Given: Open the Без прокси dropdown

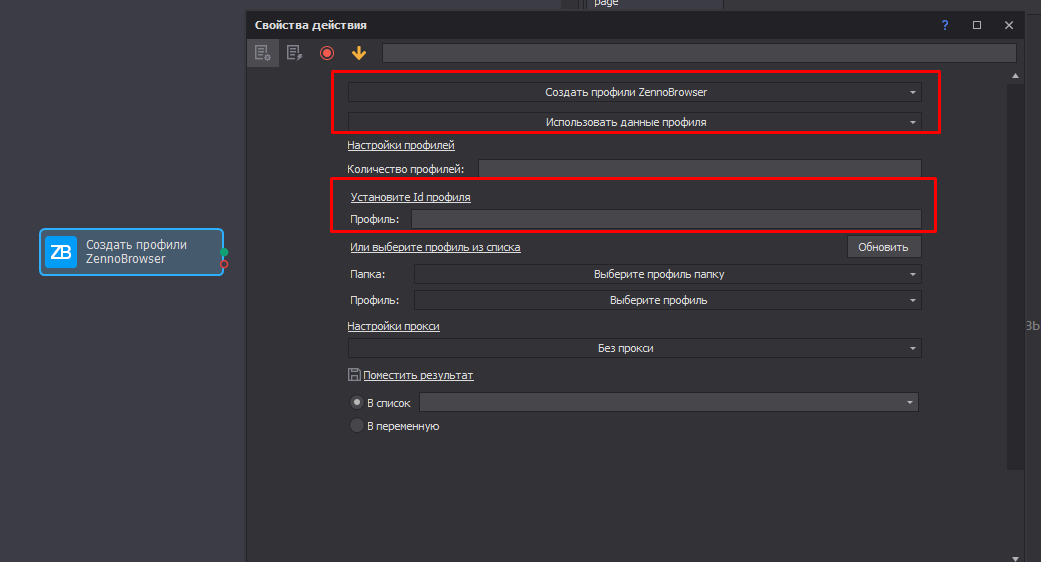Looking at the screenshot, I should pyautogui.click(x=635, y=348).
